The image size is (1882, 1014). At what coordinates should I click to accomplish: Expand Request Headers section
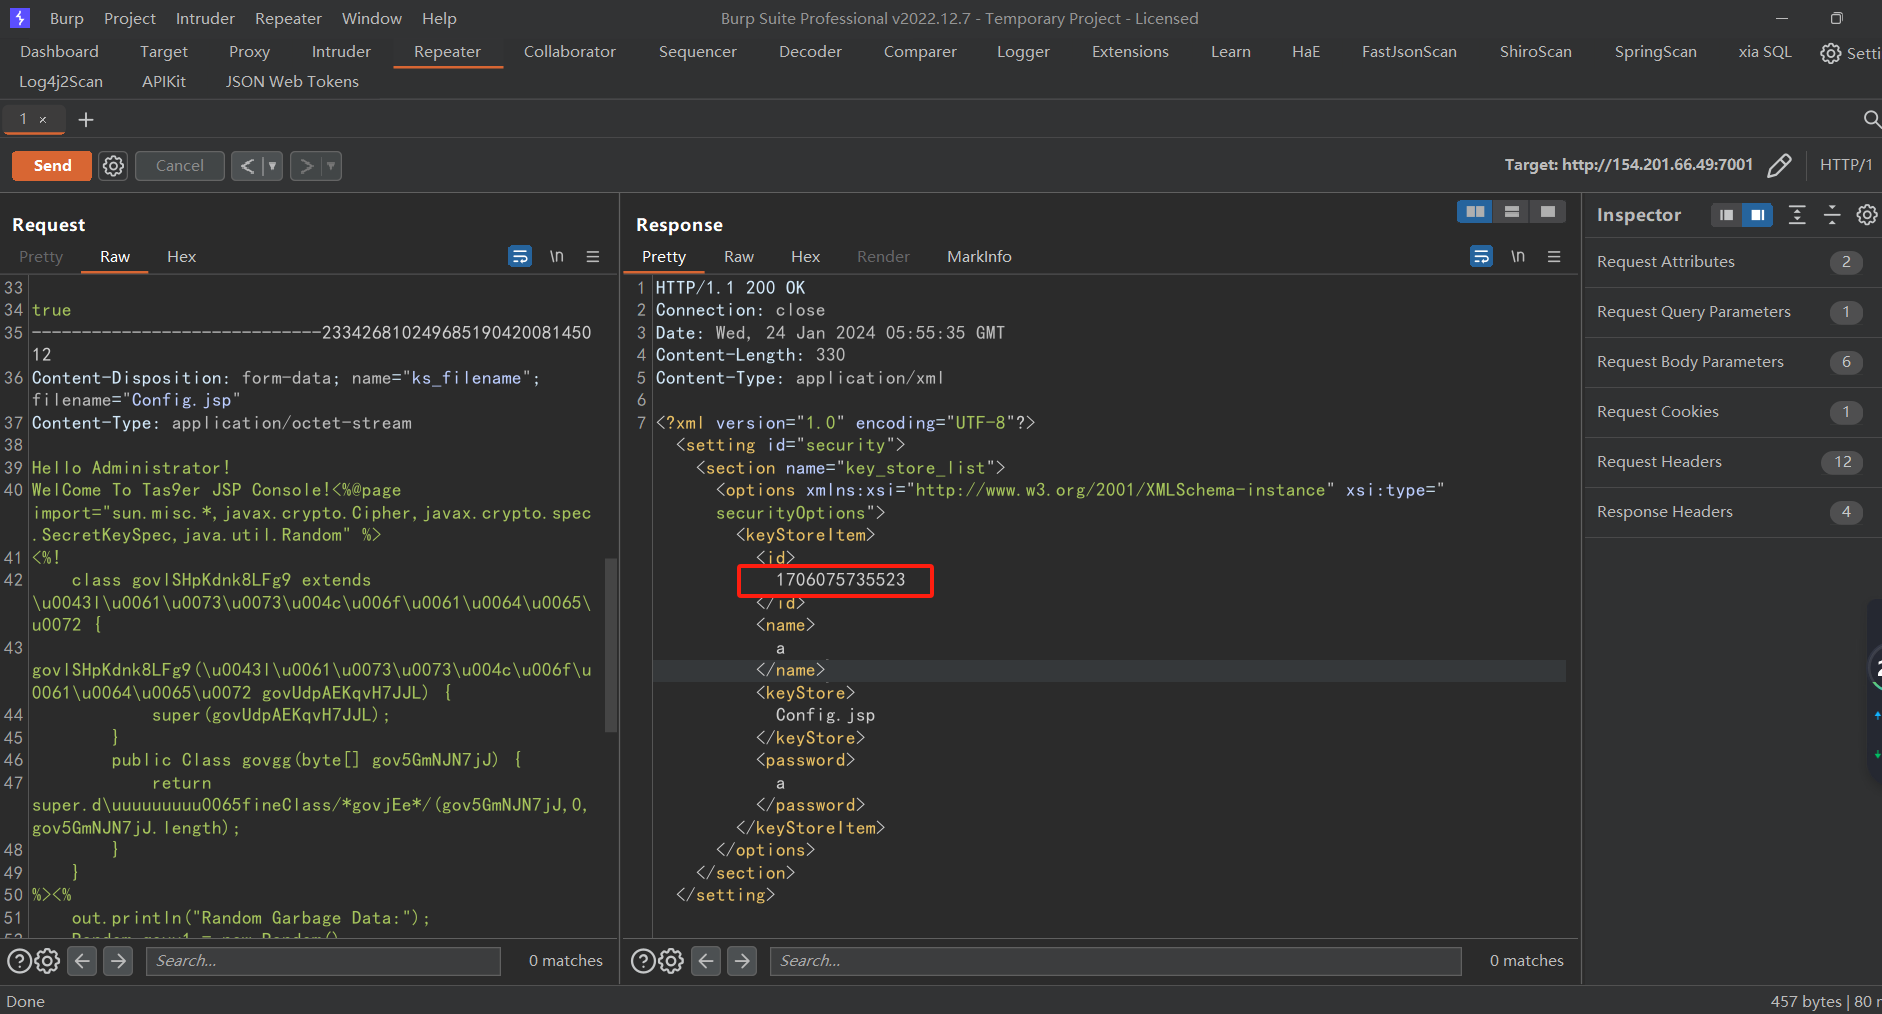(x=1731, y=462)
